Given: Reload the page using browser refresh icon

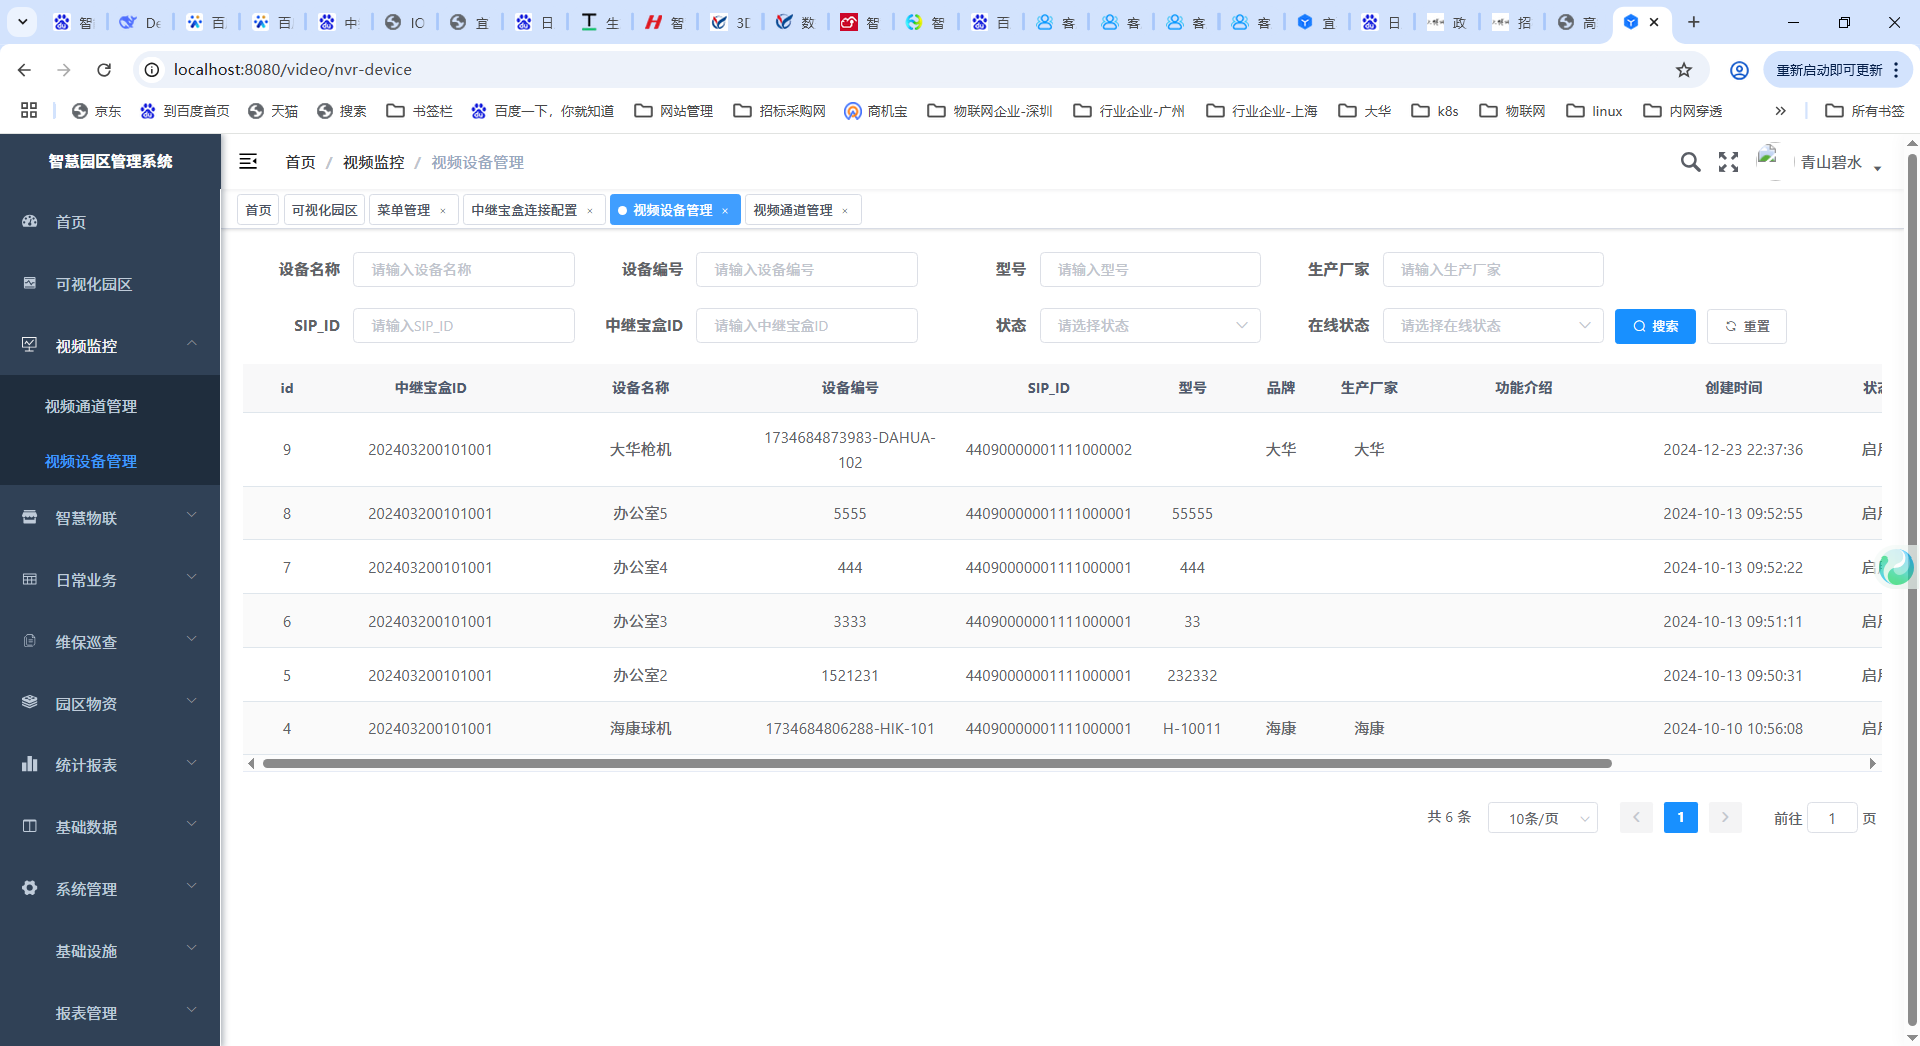Looking at the screenshot, I should coord(104,70).
